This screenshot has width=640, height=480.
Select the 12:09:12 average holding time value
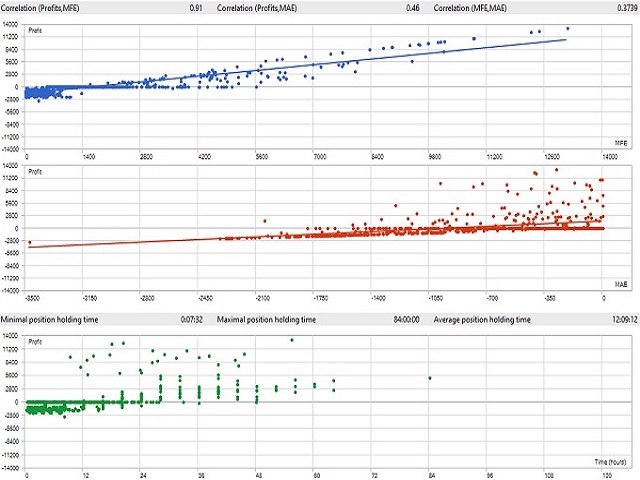point(617,320)
